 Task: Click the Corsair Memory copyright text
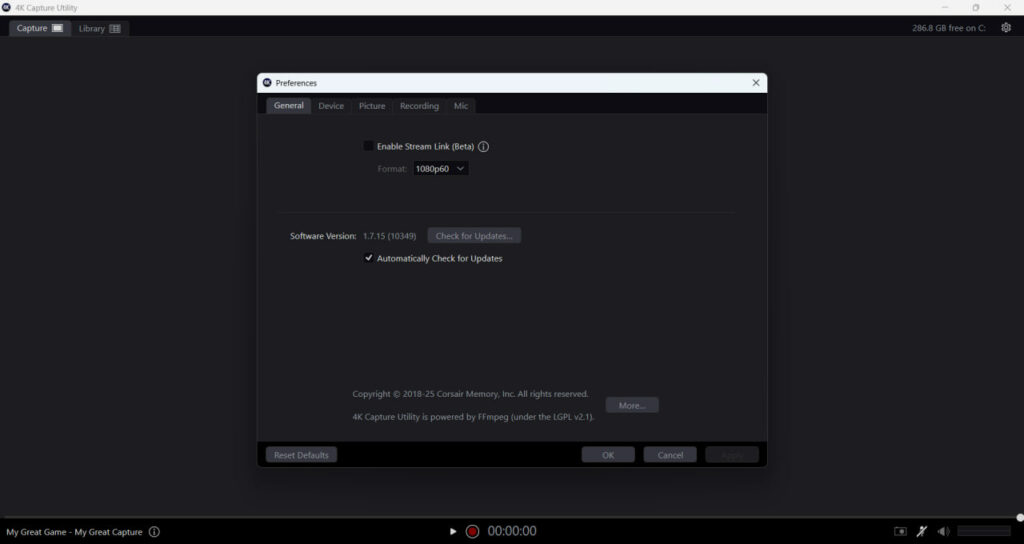click(x=470, y=394)
